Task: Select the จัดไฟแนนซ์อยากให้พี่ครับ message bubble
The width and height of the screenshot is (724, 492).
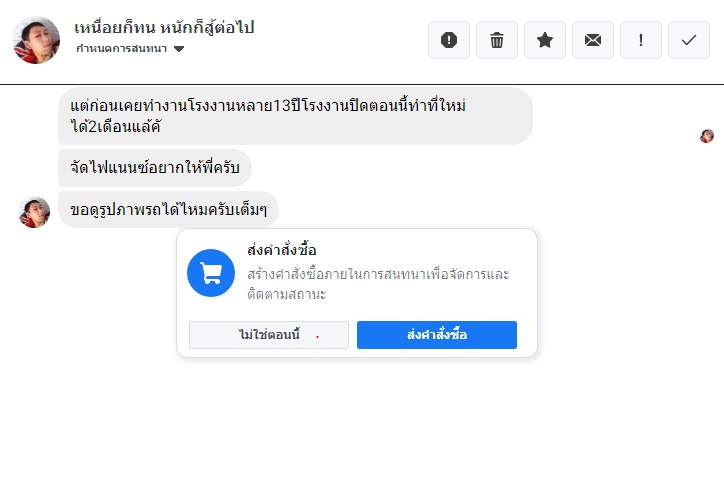Action: click(155, 168)
